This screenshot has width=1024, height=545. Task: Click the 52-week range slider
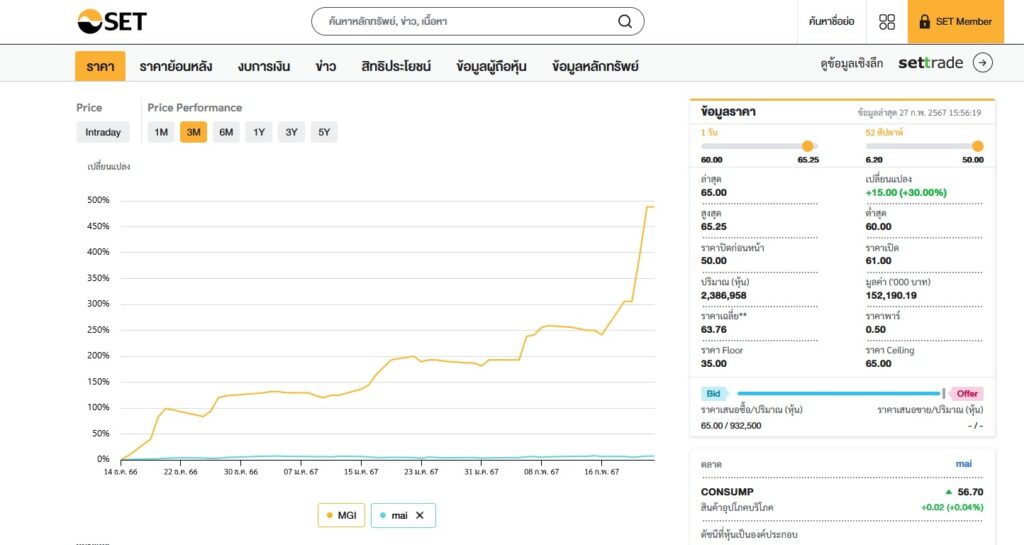924,146
